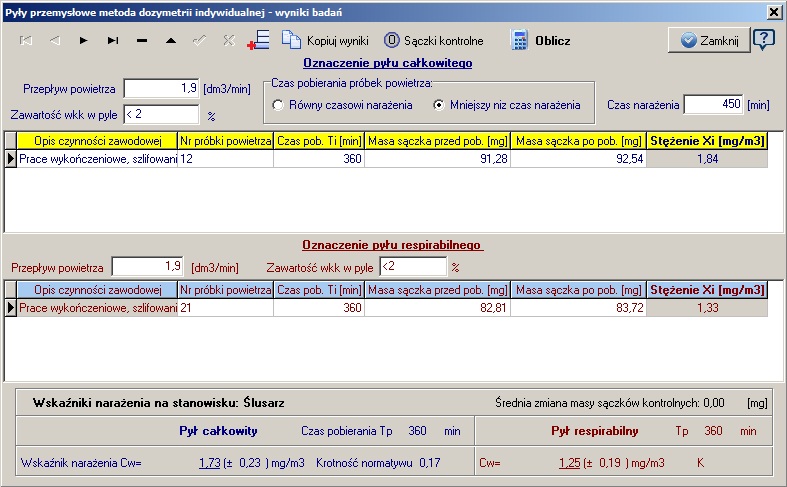Click underlined Cw value 1,73
This screenshot has width=787, height=487.
[x=210, y=463]
